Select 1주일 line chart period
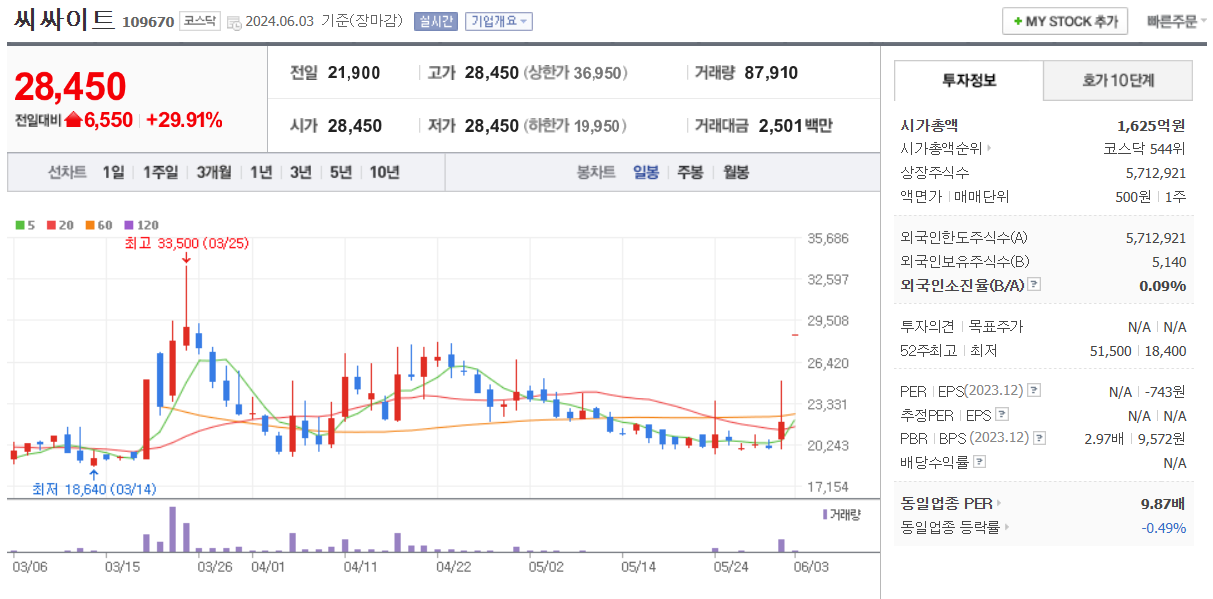The image size is (1213, 599). (x=160, y=172)
